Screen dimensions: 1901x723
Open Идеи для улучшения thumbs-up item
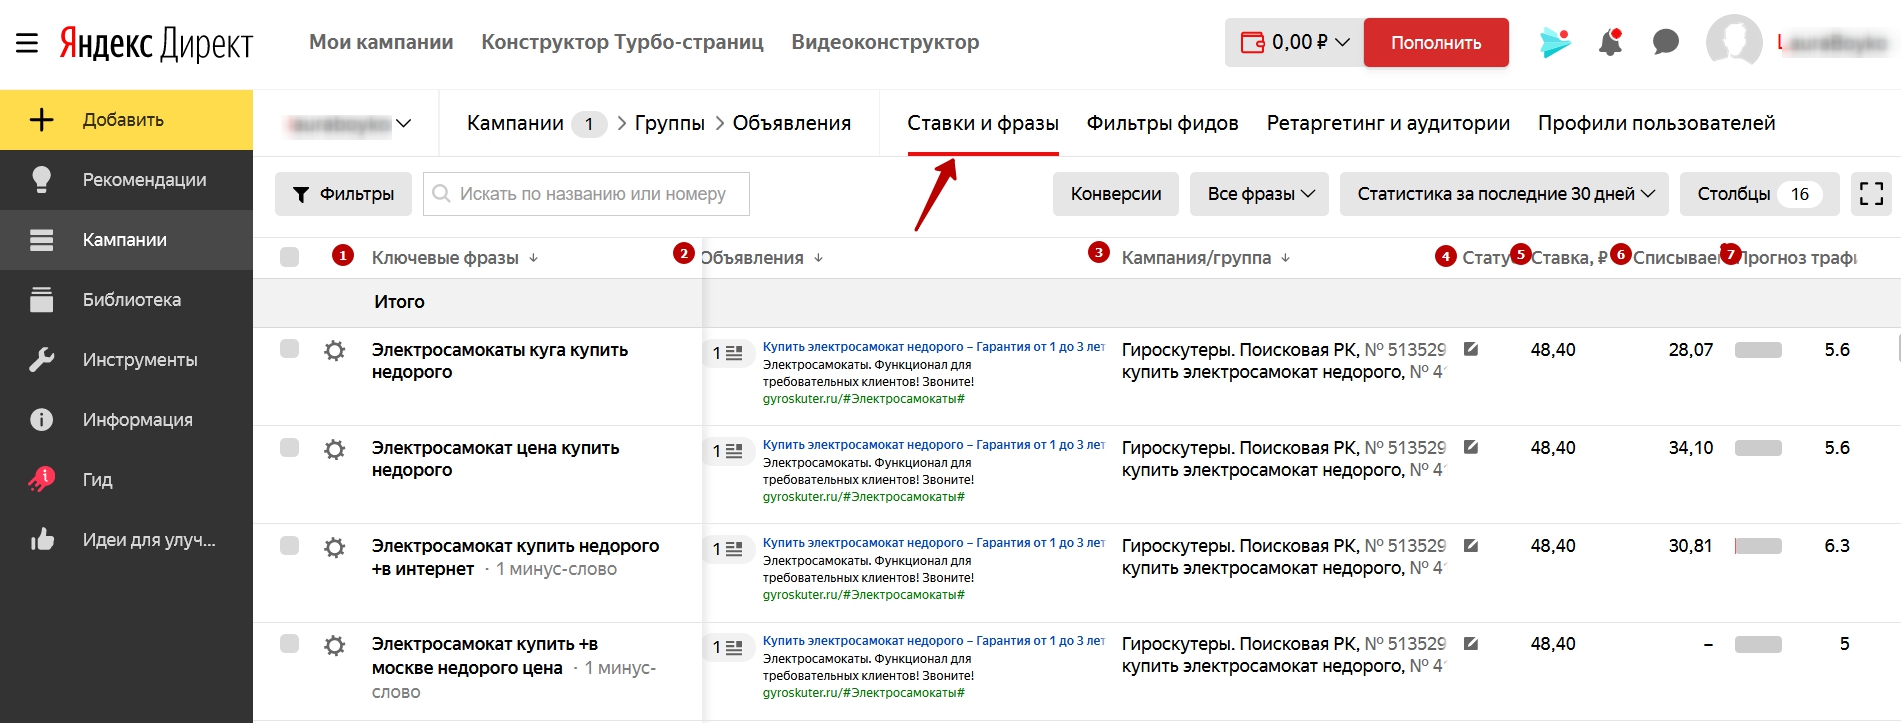pyautogui.click(x=126, y=540)
